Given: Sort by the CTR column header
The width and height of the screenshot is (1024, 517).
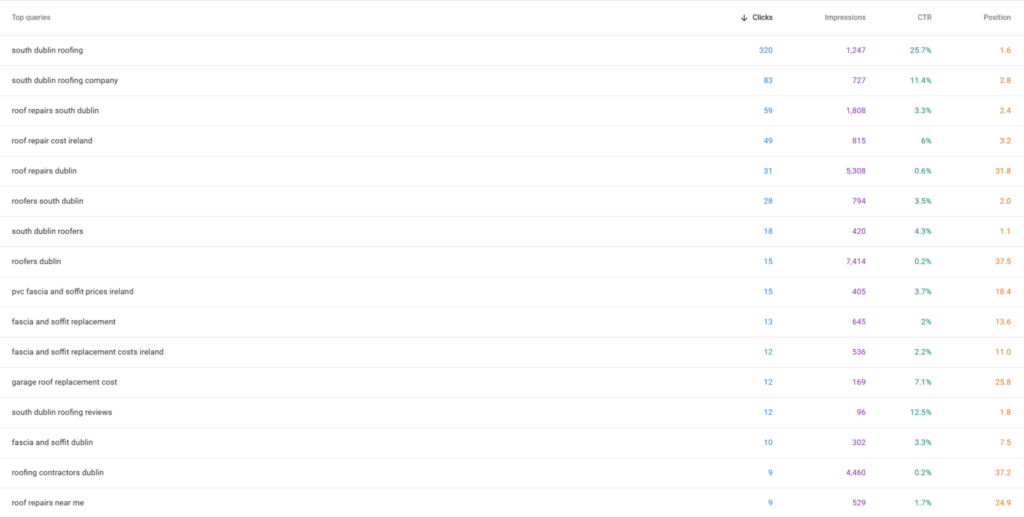Looking at the screenshot, I should click(924, 18).
